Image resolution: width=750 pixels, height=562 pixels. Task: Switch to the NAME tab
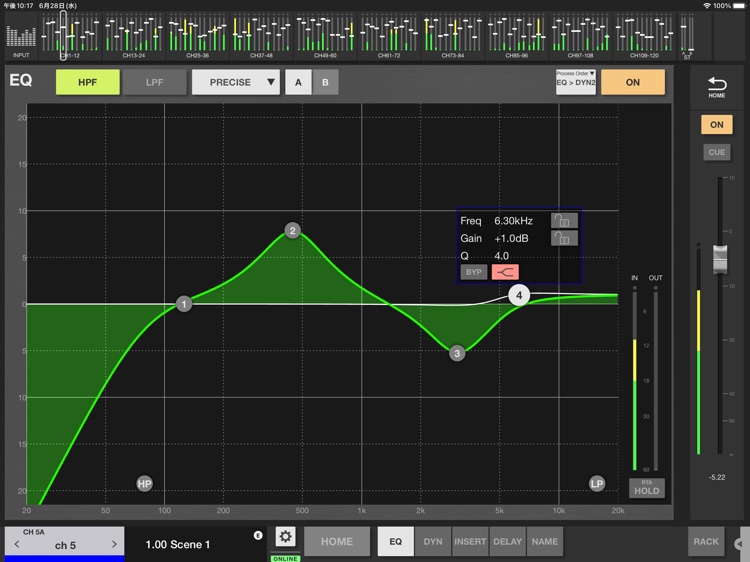tap(545, 541)
